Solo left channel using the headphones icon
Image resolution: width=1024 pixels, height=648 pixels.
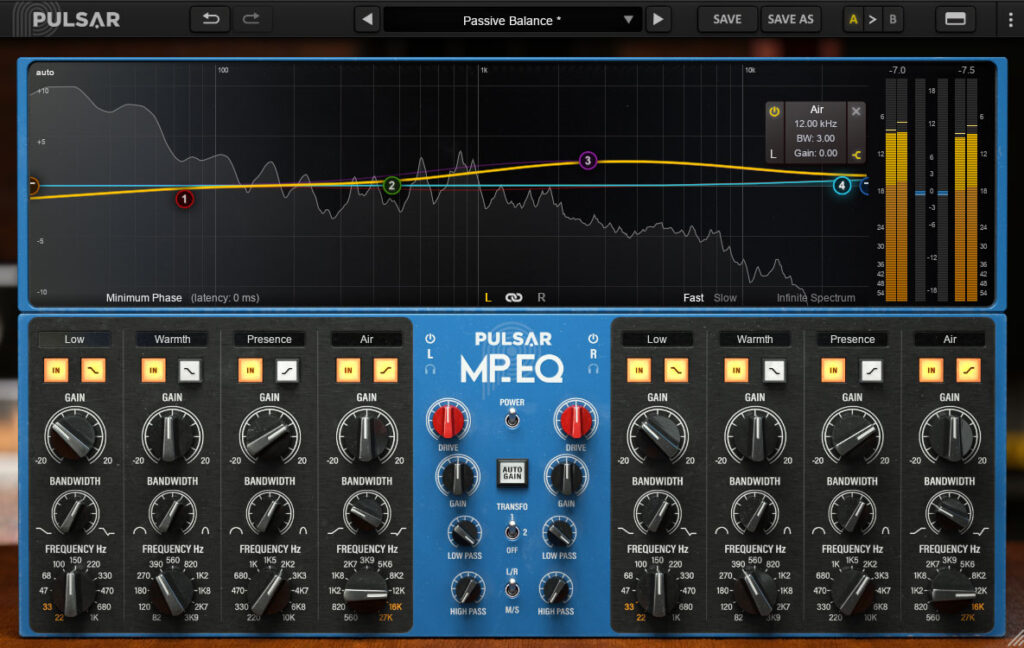430,368
